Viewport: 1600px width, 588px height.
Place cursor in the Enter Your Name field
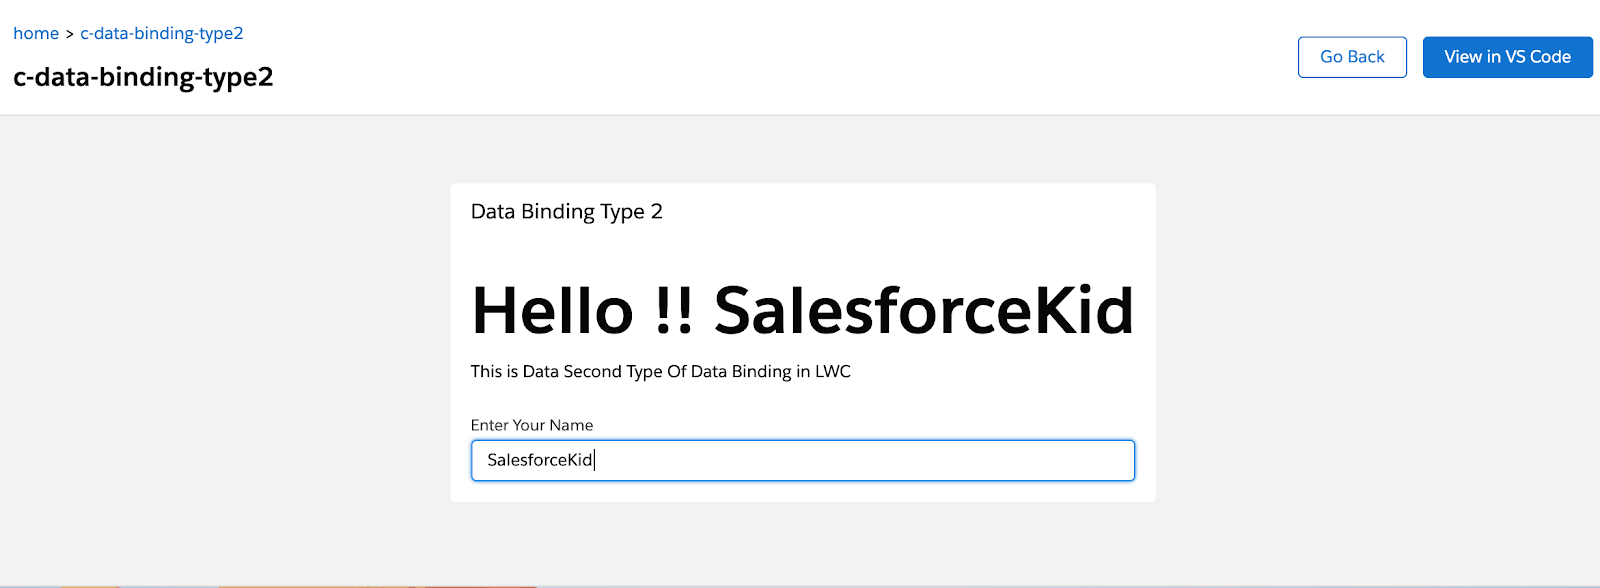pyautogui.click(x=800, y=460)
